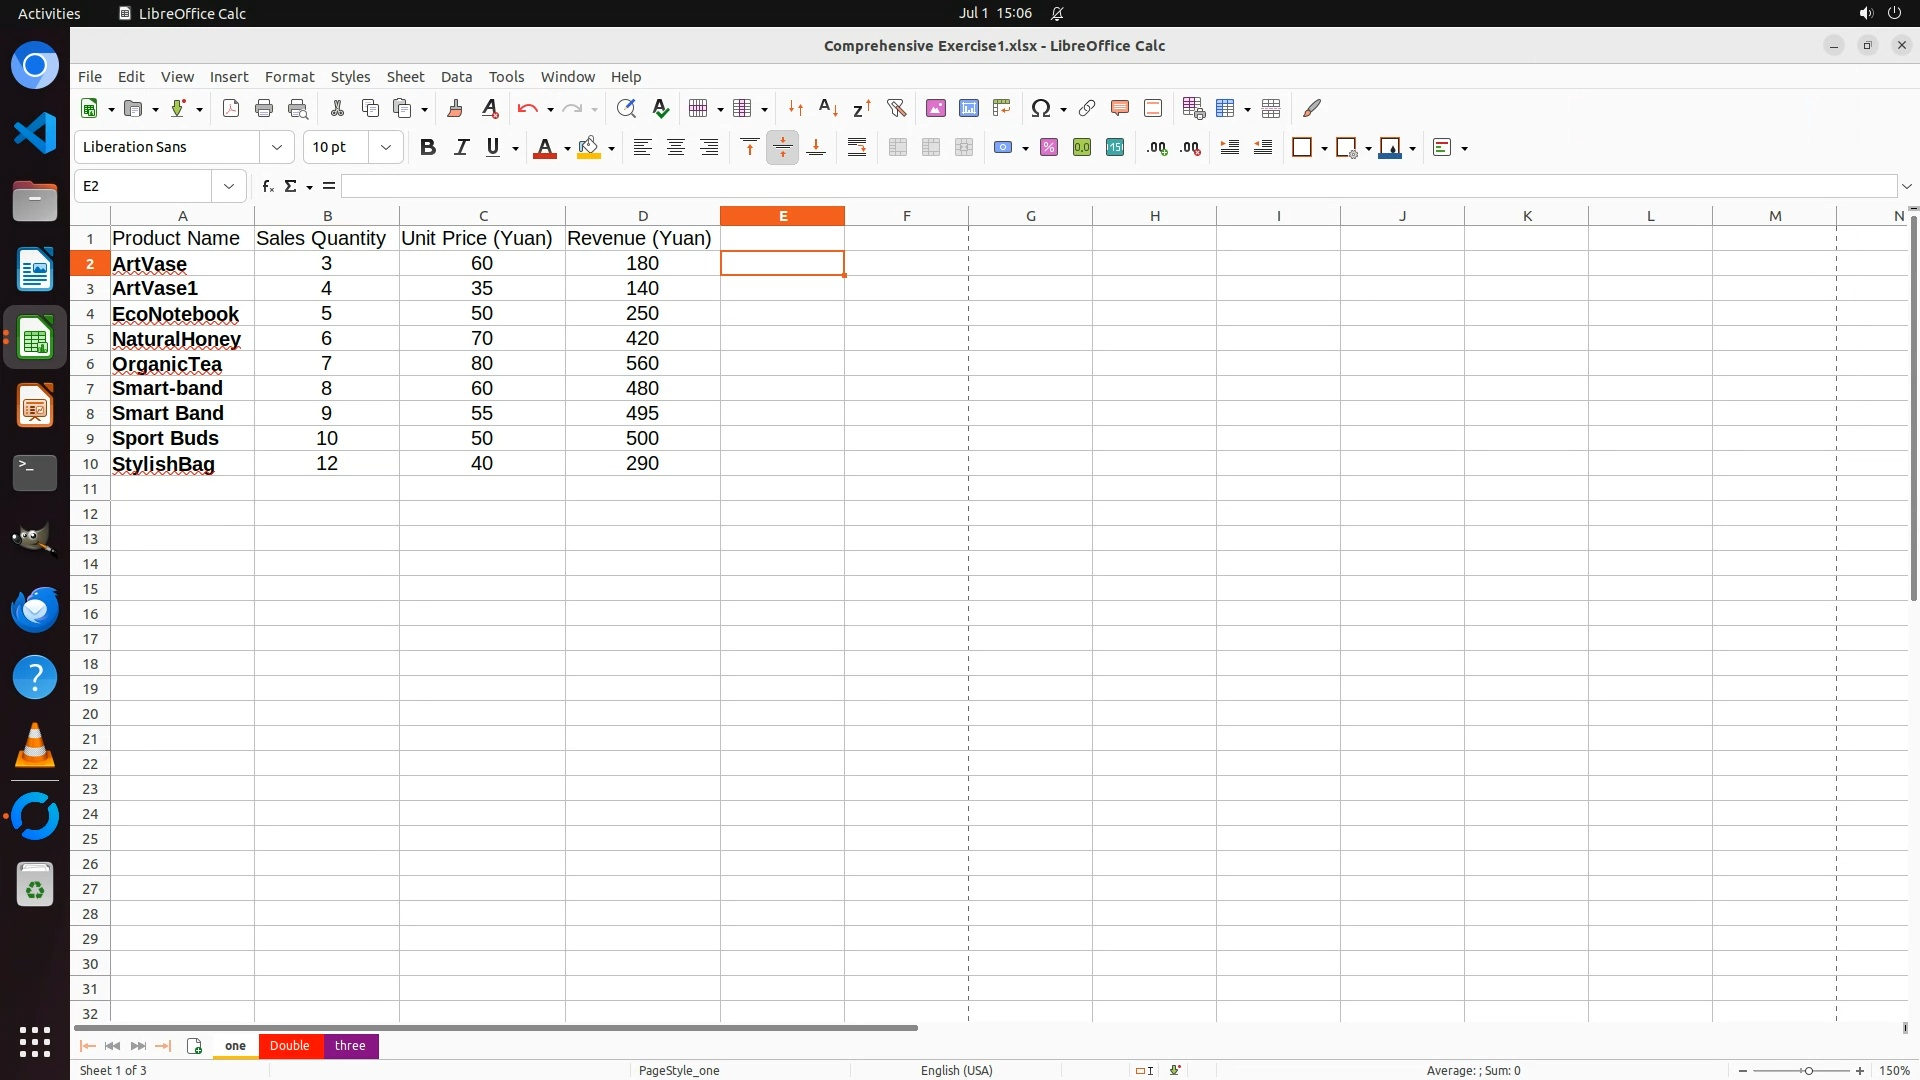Click the Clone Formatting paintbrush icon

coord(455,108)
